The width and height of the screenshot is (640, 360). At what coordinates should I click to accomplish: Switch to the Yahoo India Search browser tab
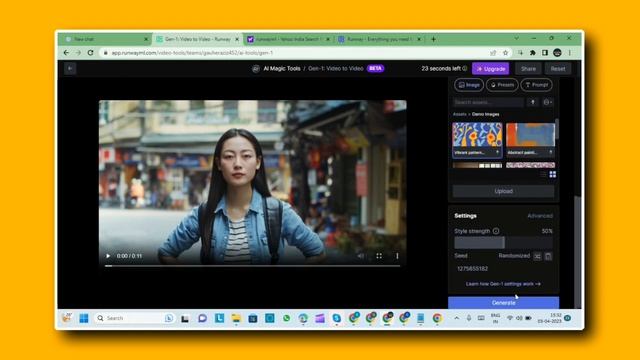pyautogui.click(x=288, y=39)
